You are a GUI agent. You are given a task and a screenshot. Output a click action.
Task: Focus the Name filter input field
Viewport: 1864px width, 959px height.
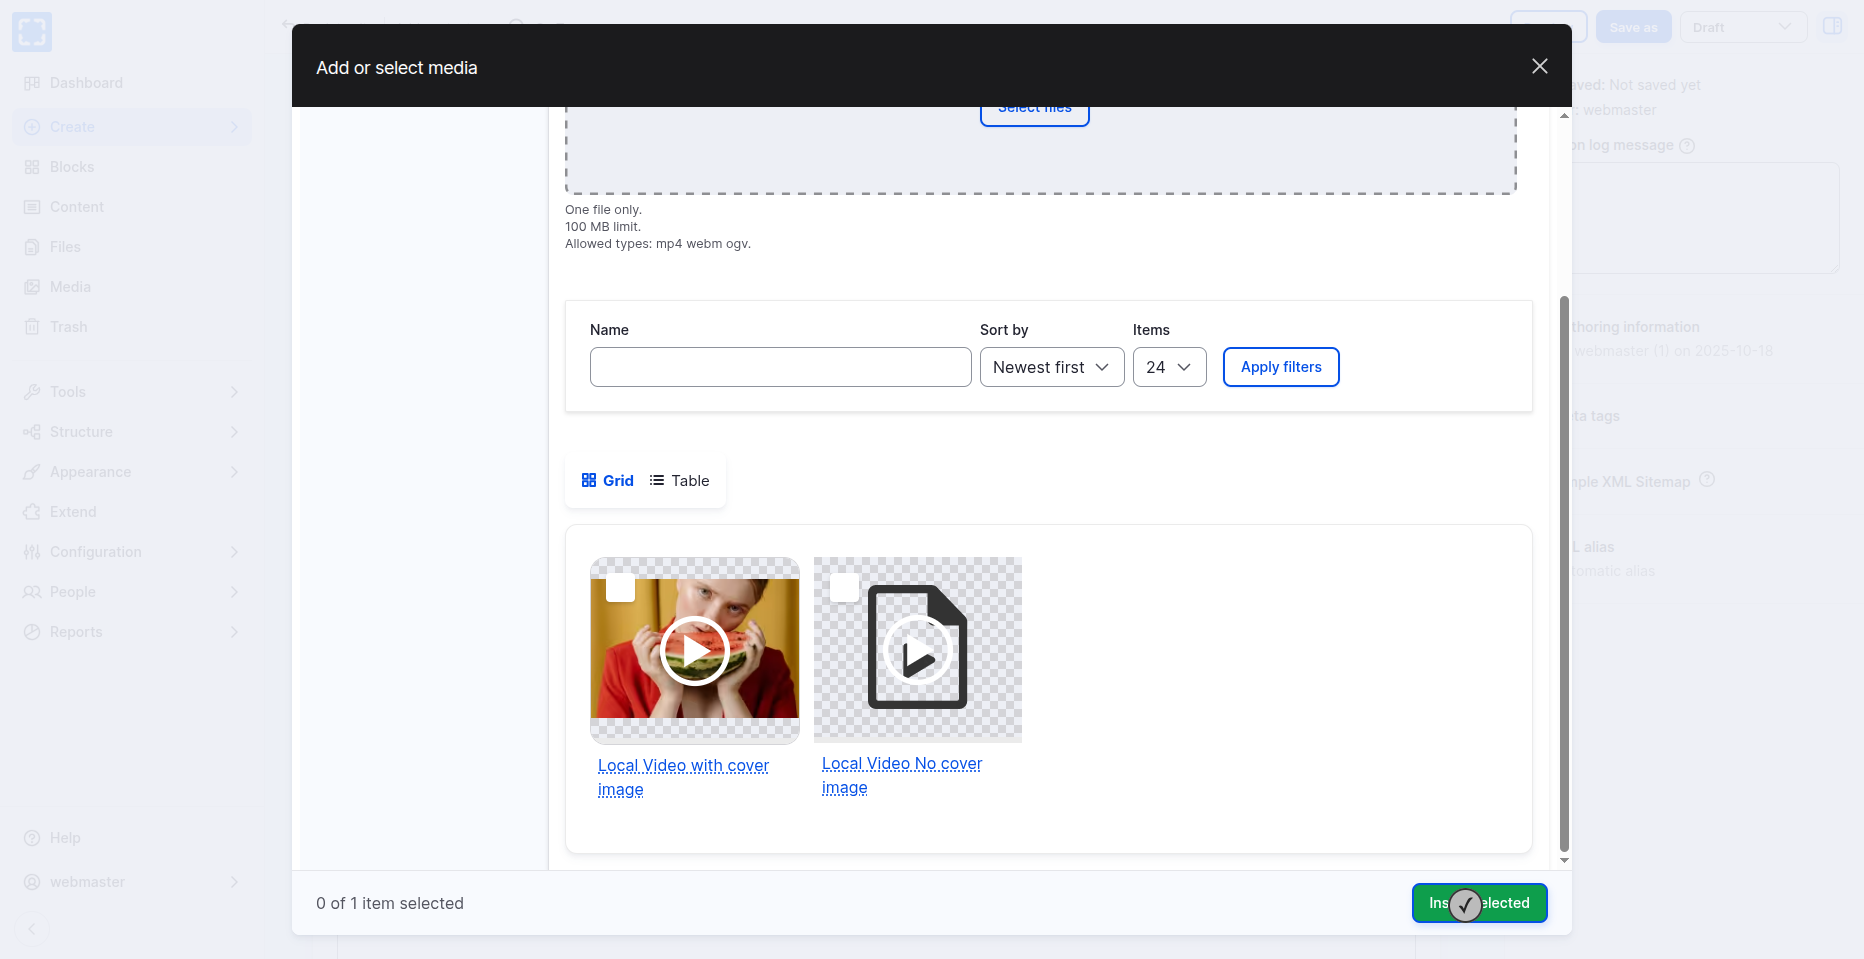pyautogui.click(x=781, y=367)
